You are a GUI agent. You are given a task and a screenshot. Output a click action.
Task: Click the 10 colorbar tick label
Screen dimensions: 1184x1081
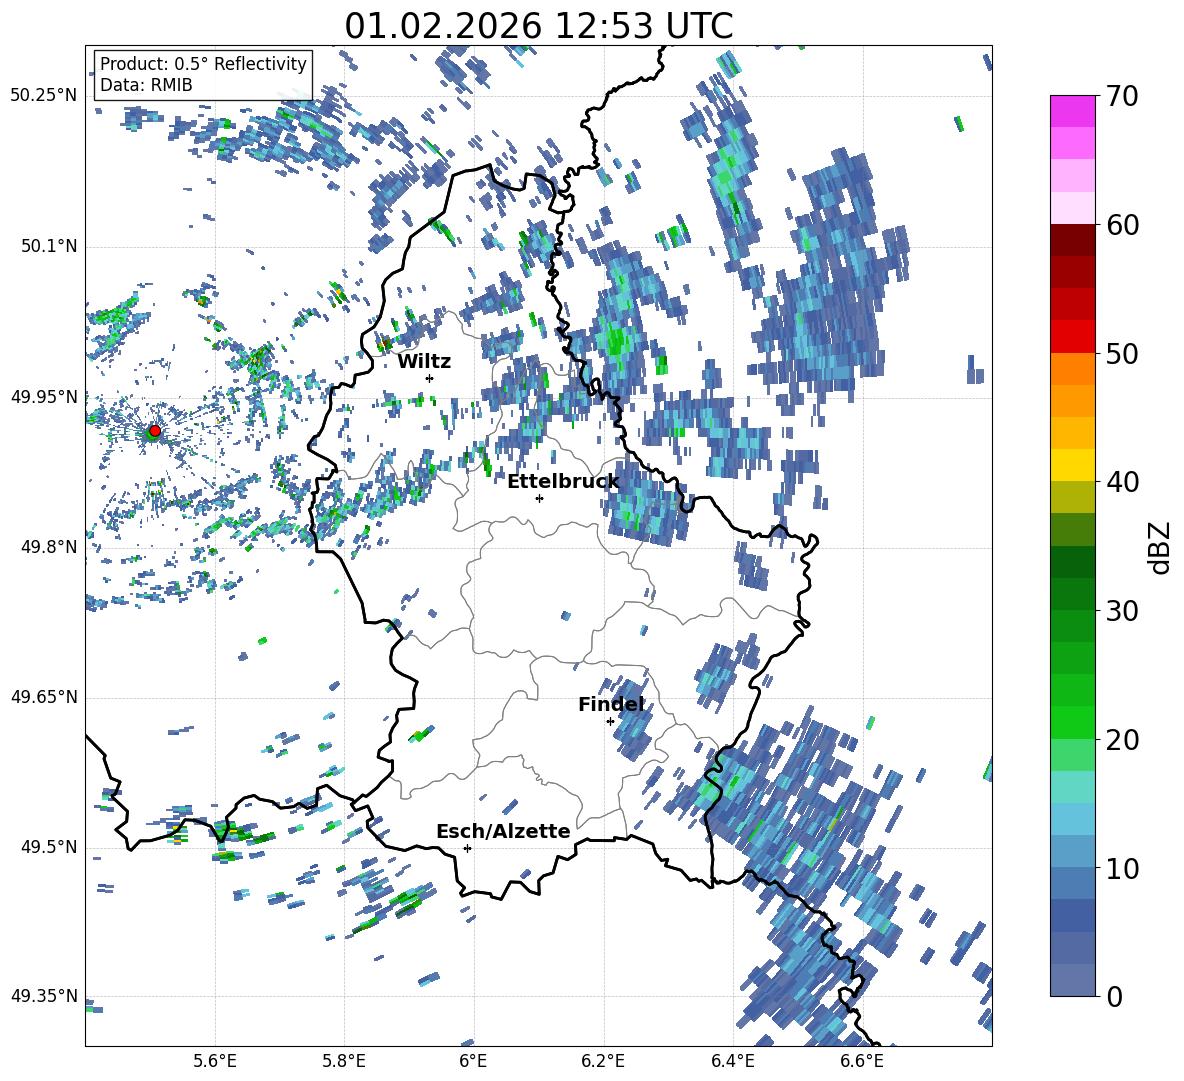(x=1123, y=868)
